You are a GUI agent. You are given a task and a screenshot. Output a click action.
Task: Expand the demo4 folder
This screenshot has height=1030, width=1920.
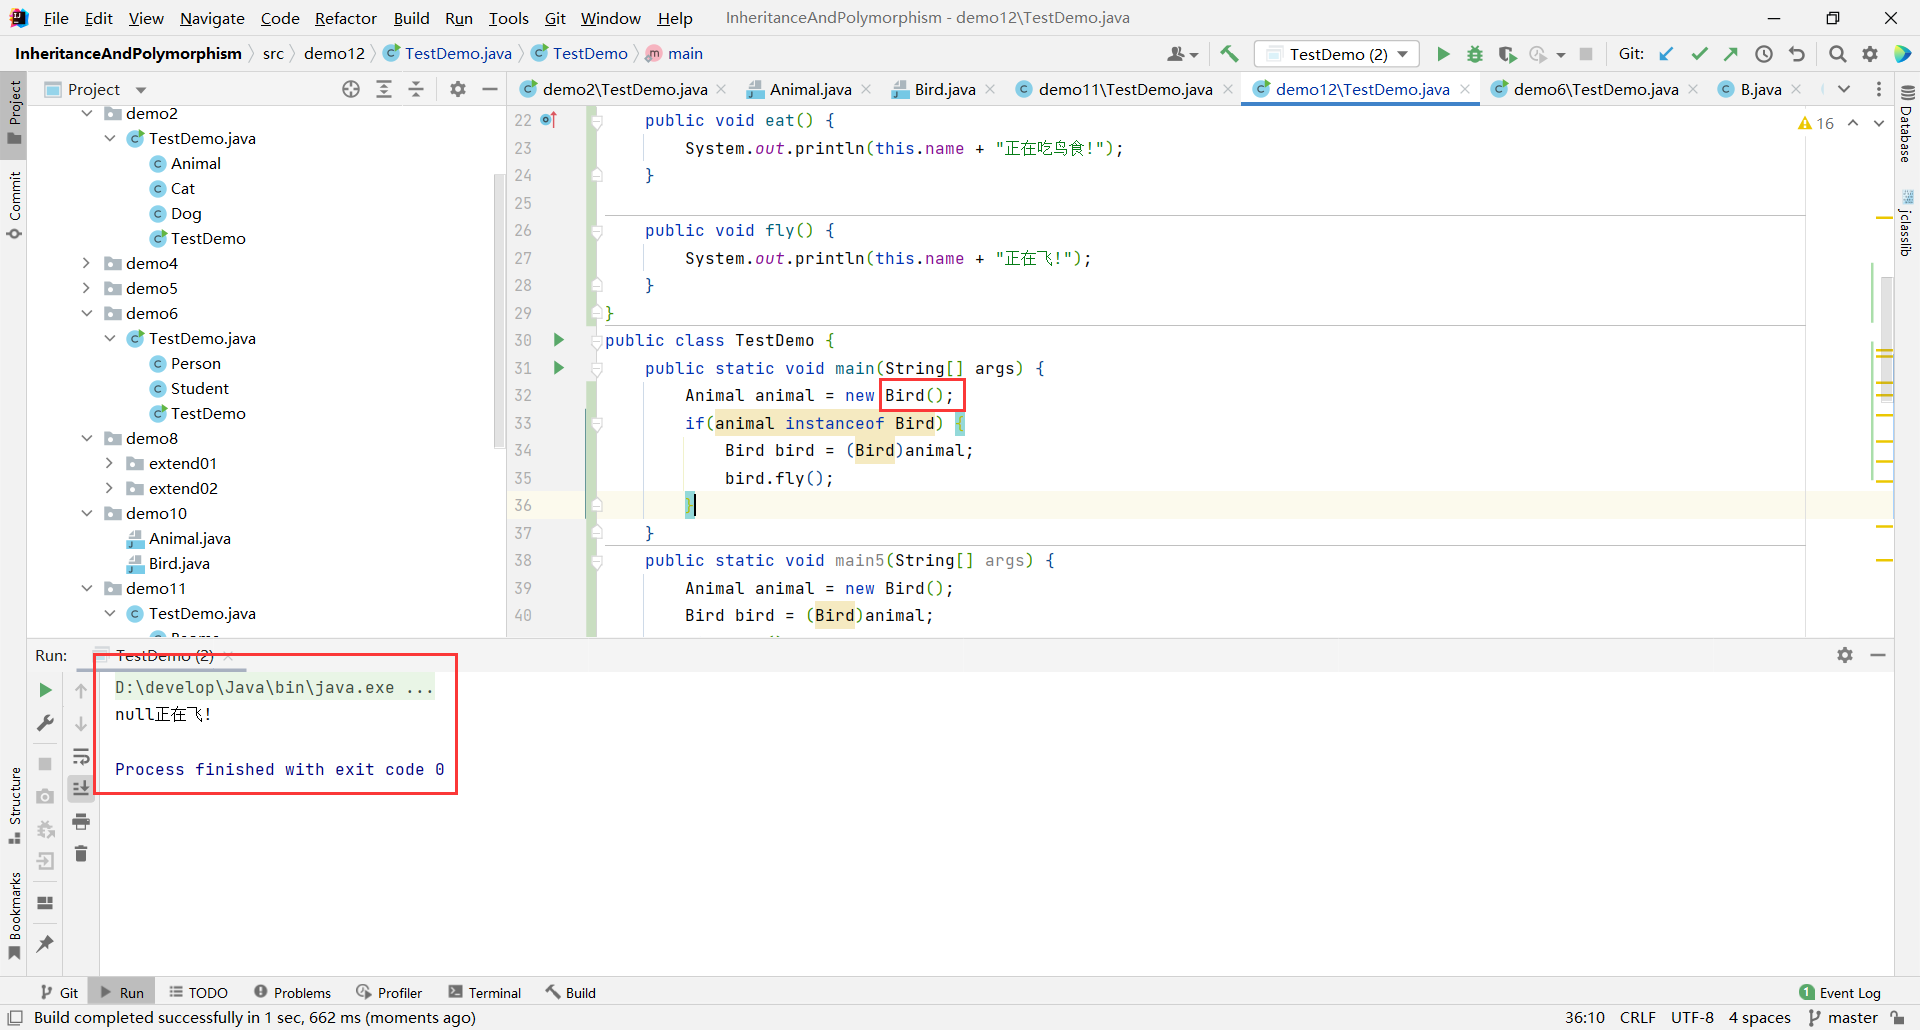tap(87, 263)
